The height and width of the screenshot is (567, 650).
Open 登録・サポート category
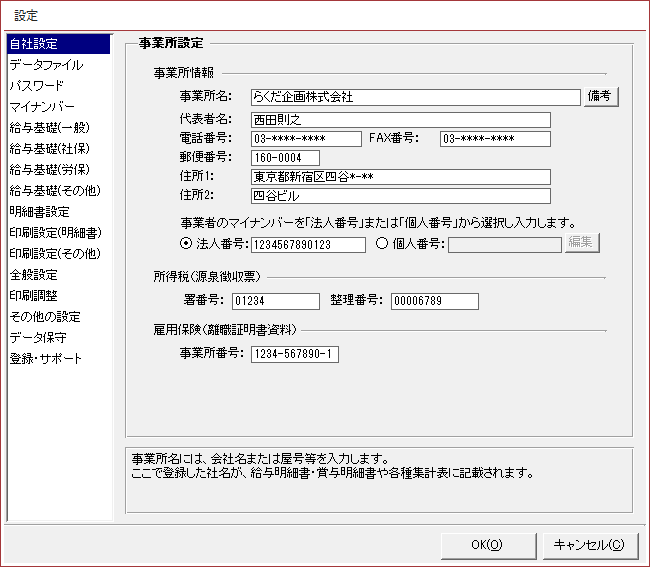[x=46, y=359]
